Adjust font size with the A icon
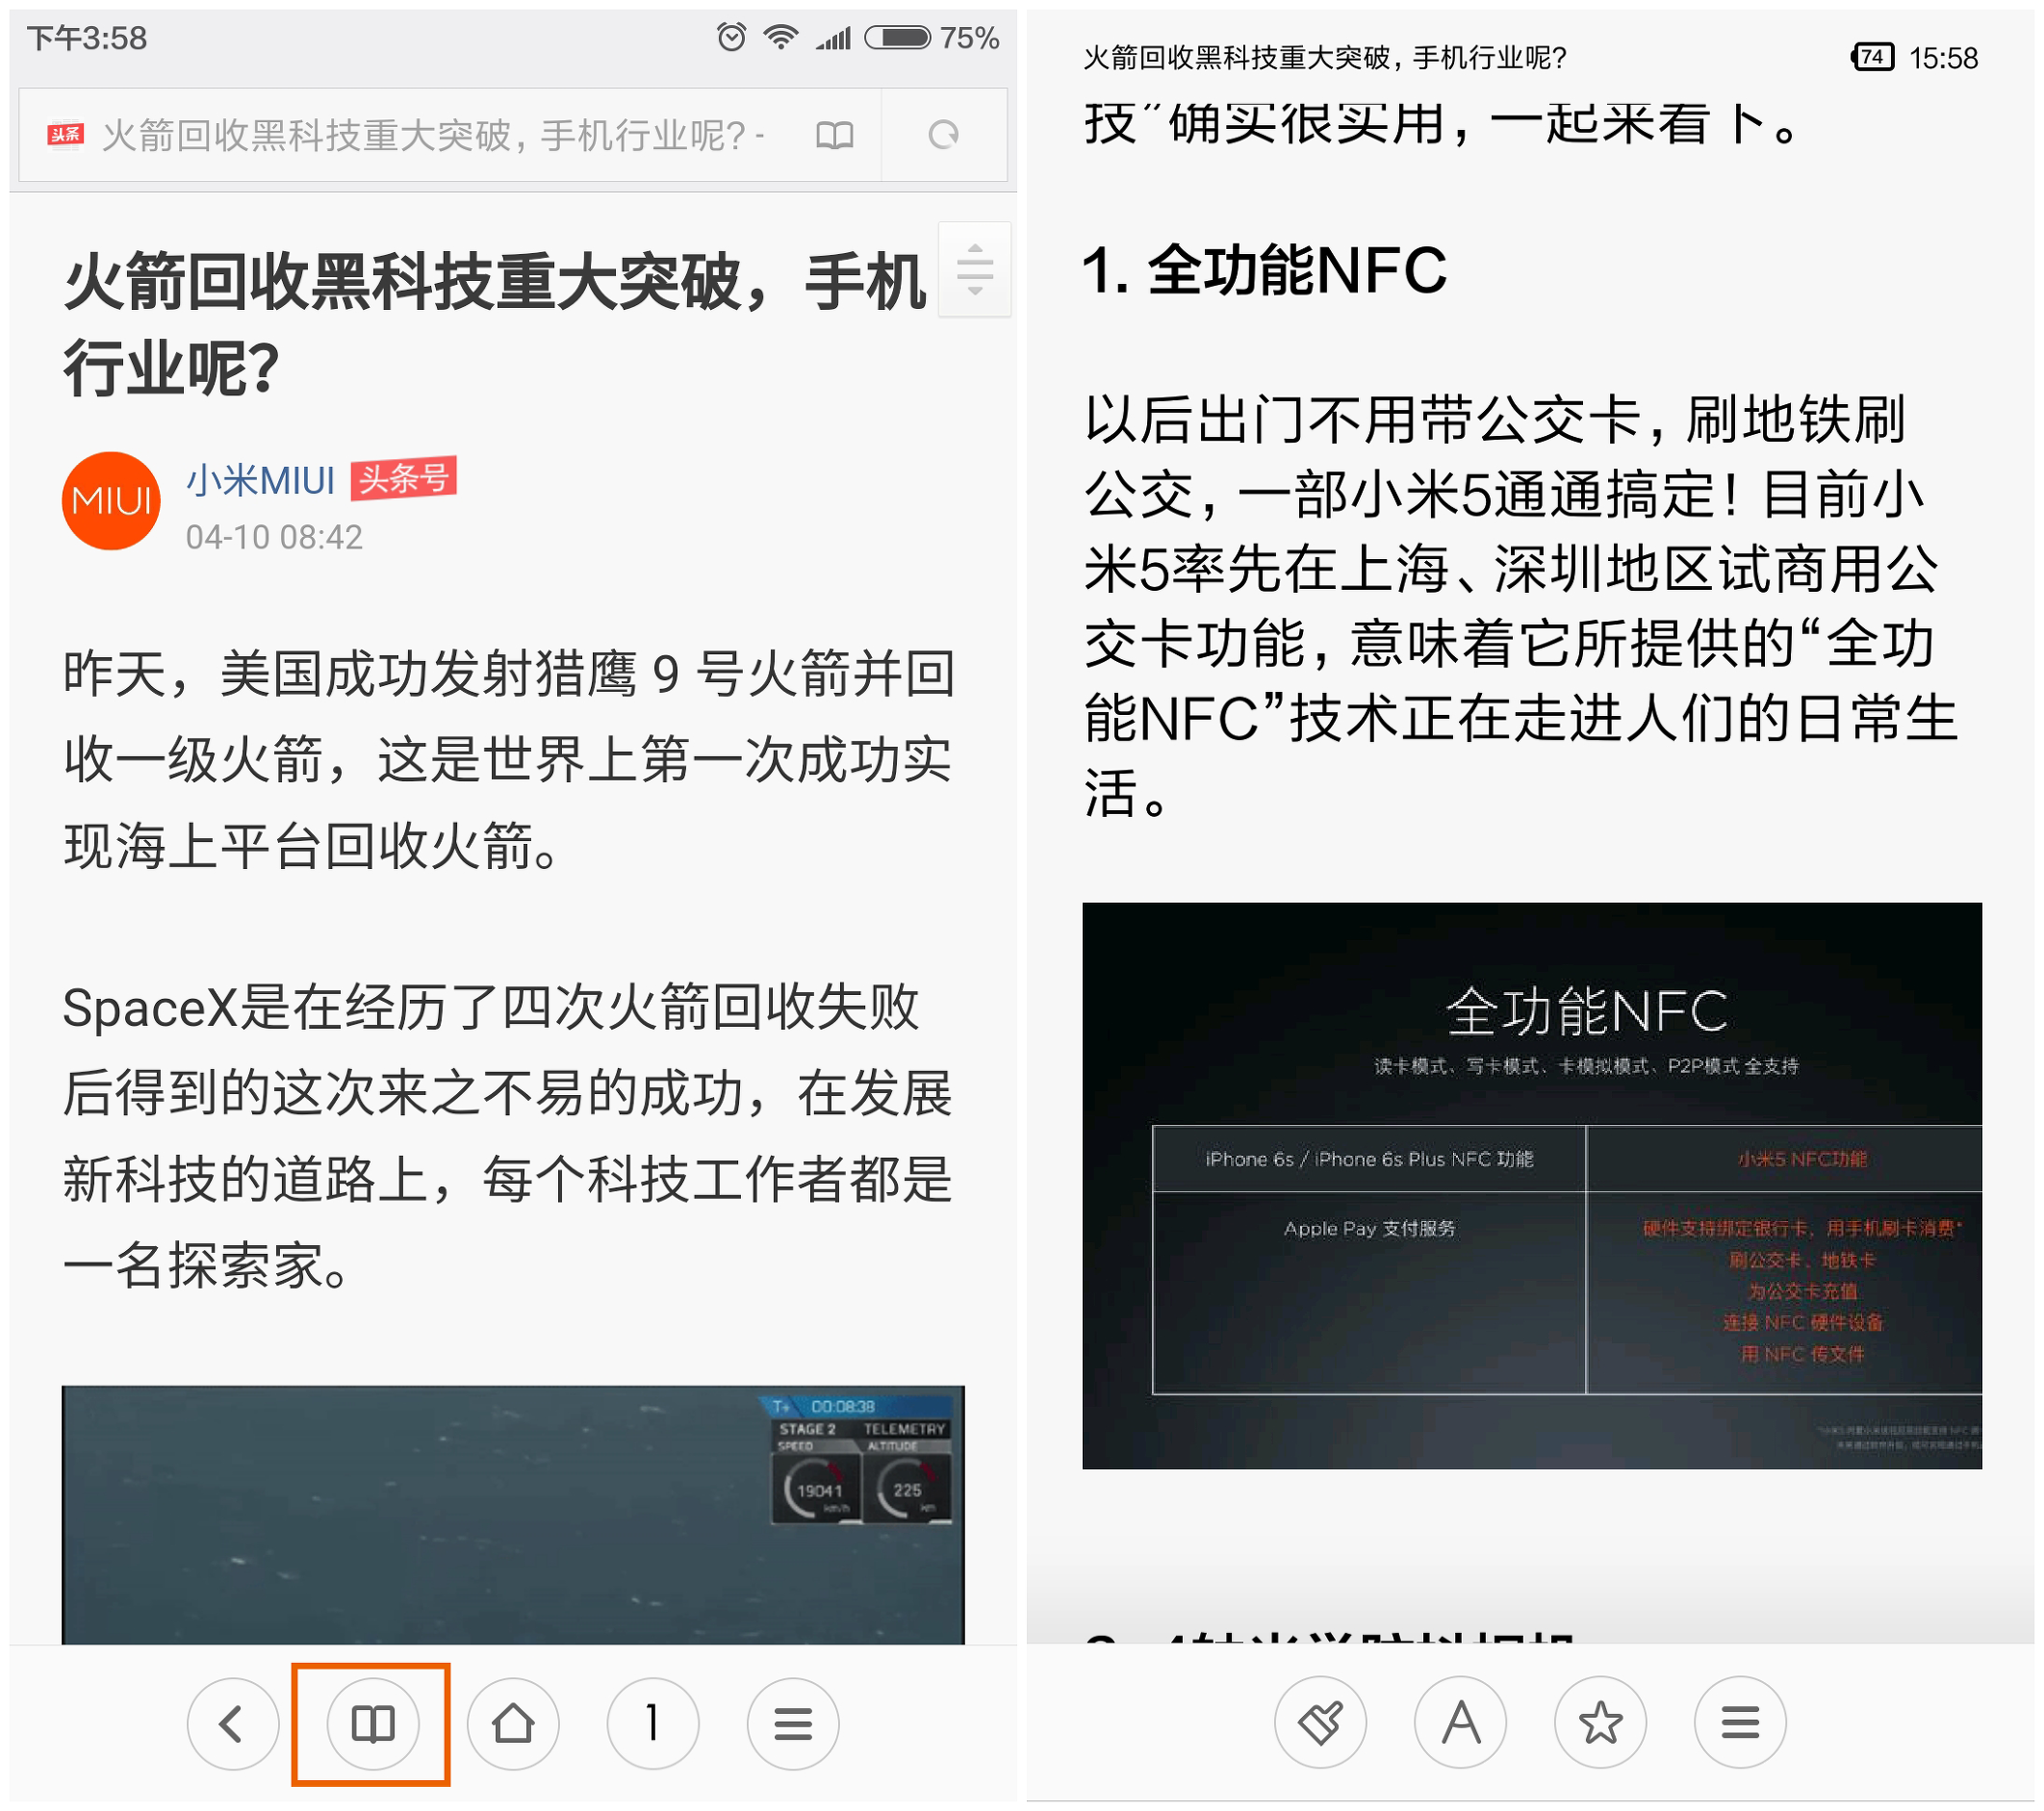This screenshot has width=2044, height=1811. (x=1460, y=1723)
